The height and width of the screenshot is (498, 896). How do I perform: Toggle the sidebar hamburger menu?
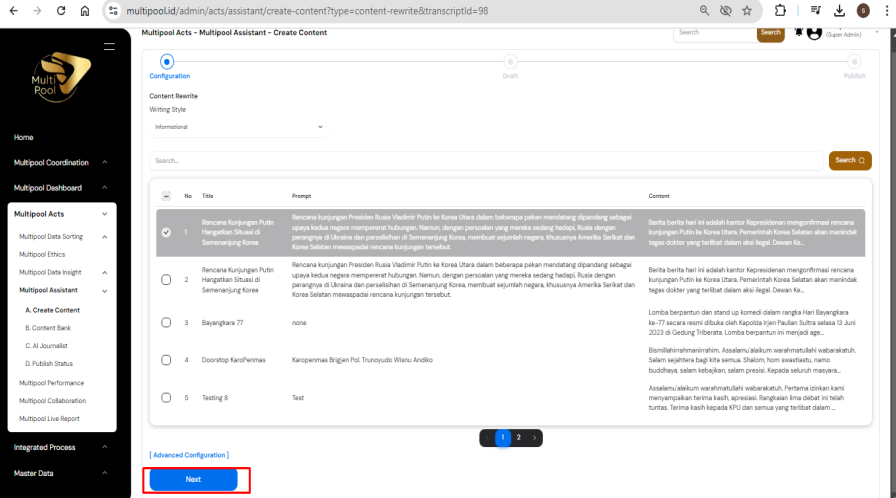(x=109, y=46)
